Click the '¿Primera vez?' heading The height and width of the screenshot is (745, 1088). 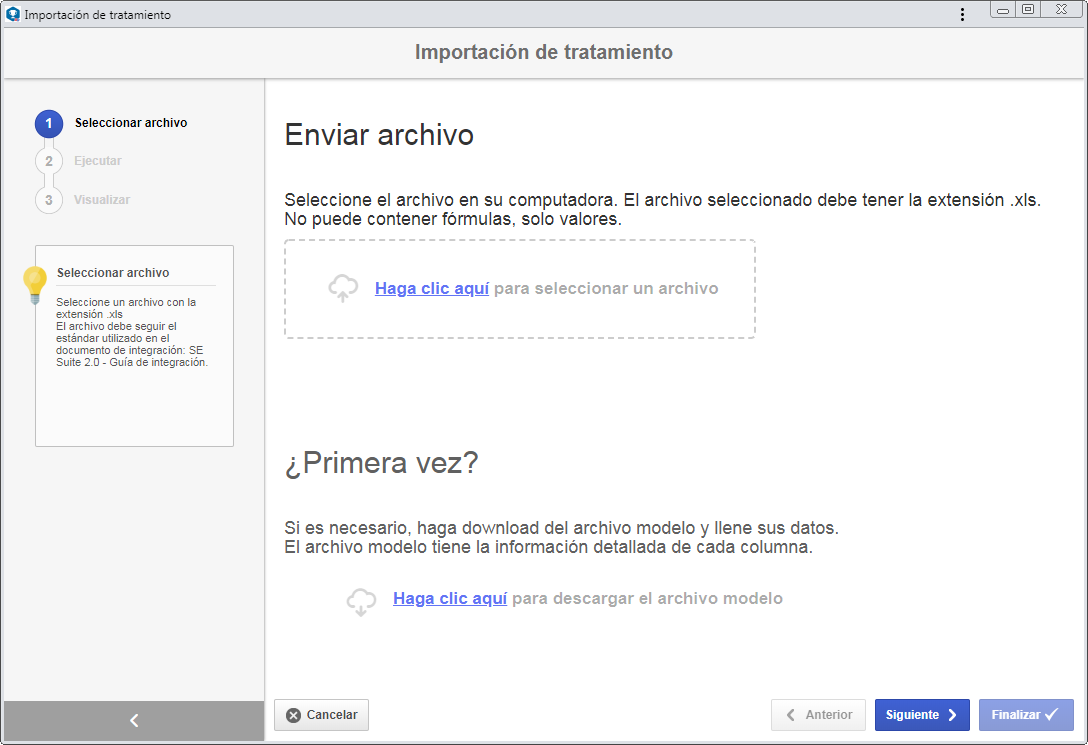click(382, 463)
